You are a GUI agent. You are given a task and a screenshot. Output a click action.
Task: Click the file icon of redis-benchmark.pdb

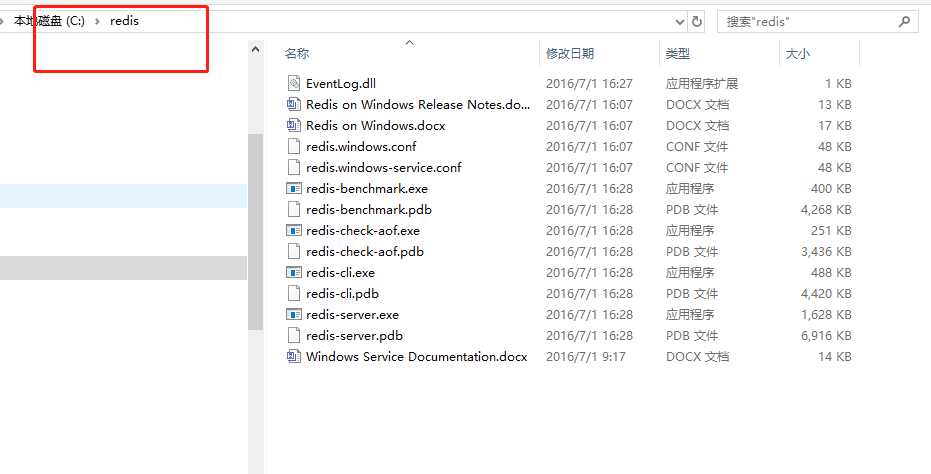294,210
